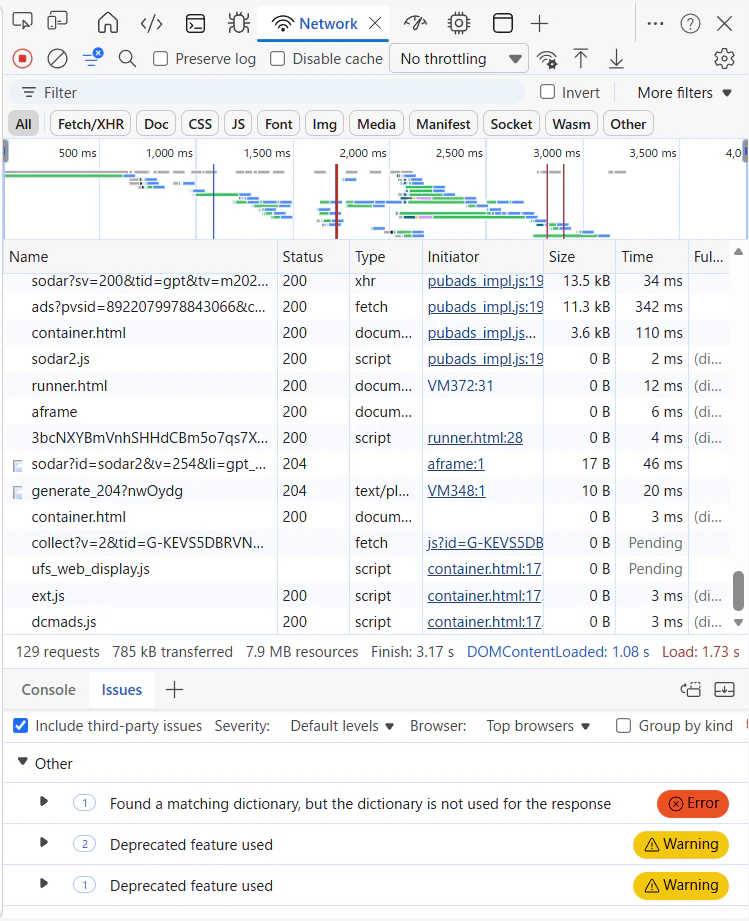Toggle the filter bar funnel icon
Image resolution: width=749 pixels, height=921 pixels.
(x=92, y=58)
